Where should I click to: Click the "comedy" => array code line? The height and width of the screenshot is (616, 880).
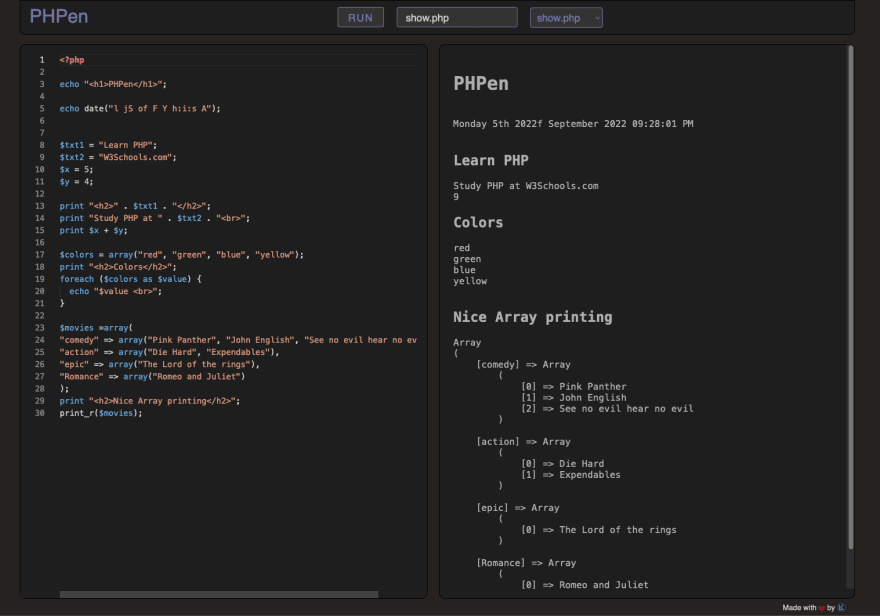[x=238, y=340]
